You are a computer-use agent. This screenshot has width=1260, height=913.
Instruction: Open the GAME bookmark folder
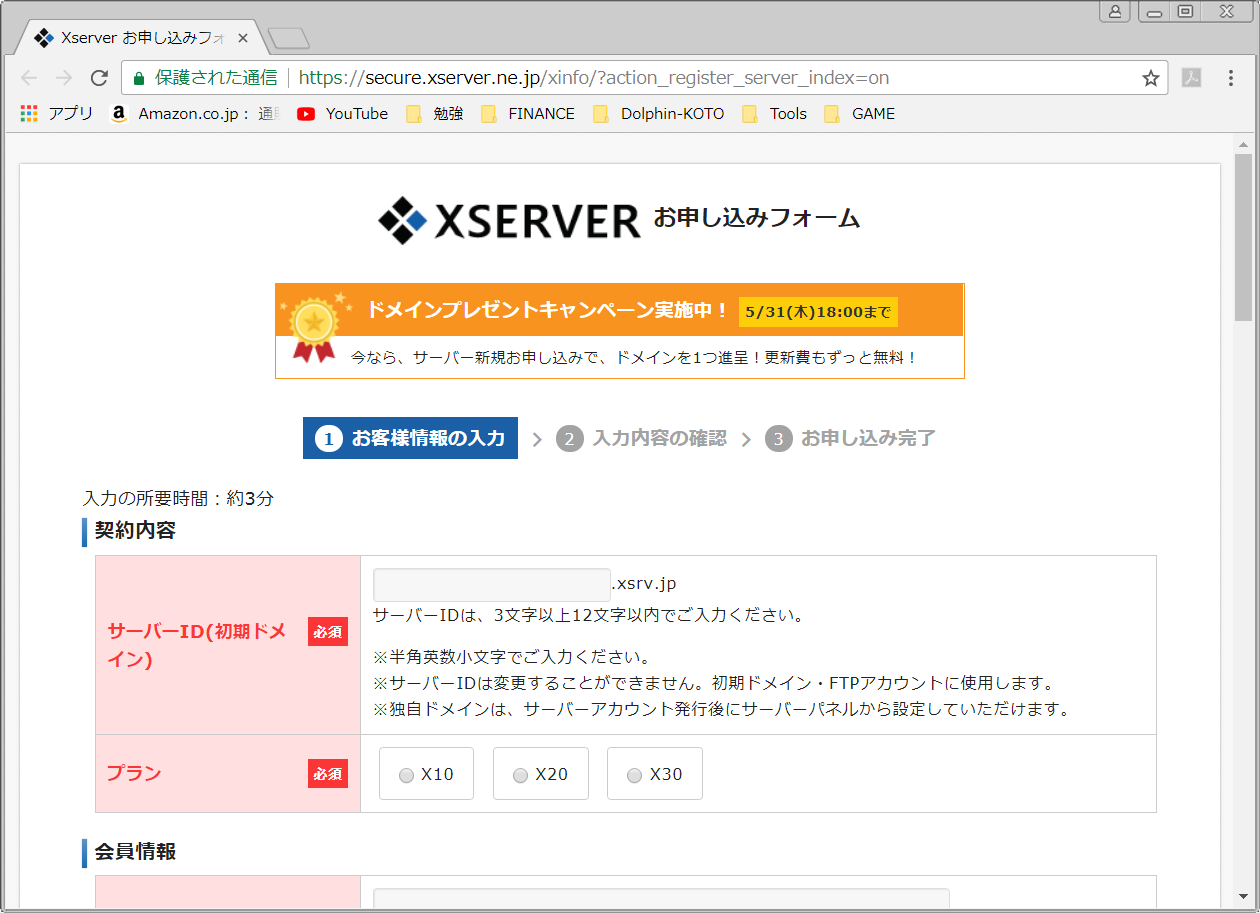point(859,114)
